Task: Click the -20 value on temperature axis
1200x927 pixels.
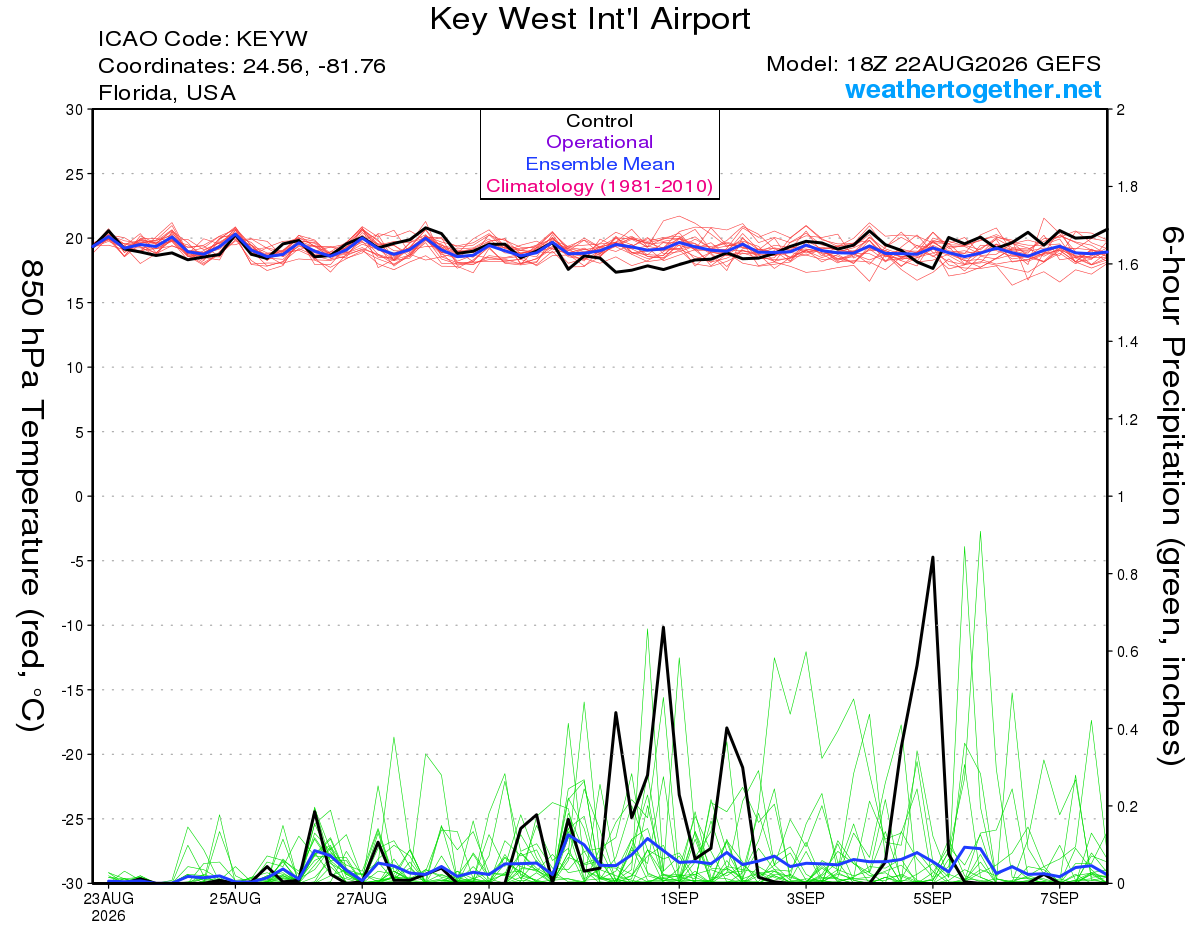Action: pyautogui.click(x=72, y=754)
